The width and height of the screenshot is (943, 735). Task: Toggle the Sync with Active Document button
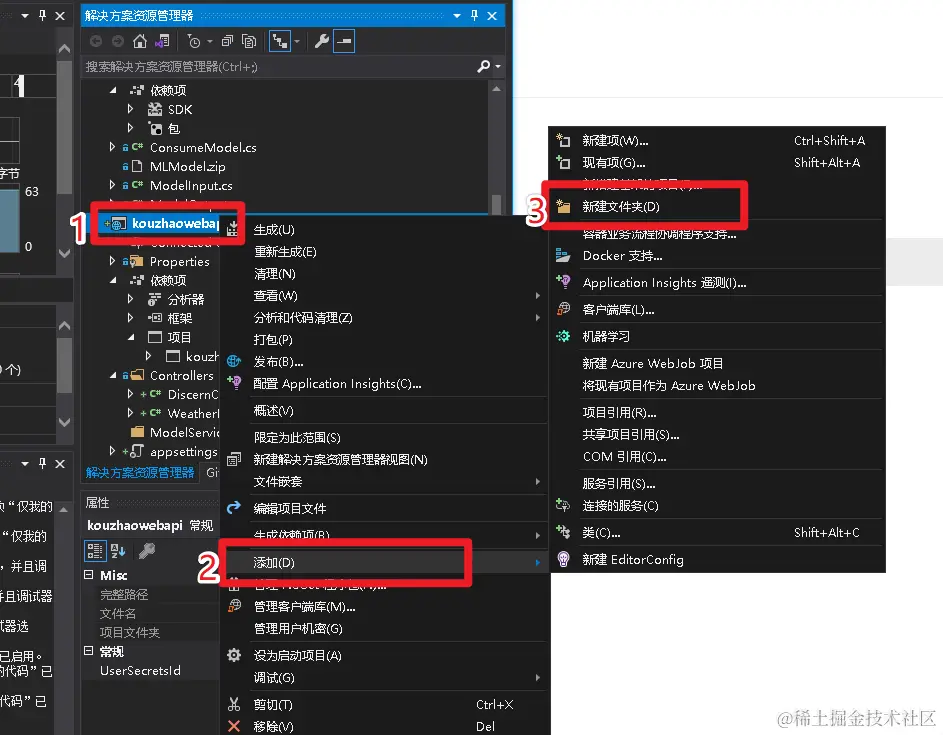tap(280, 42)
